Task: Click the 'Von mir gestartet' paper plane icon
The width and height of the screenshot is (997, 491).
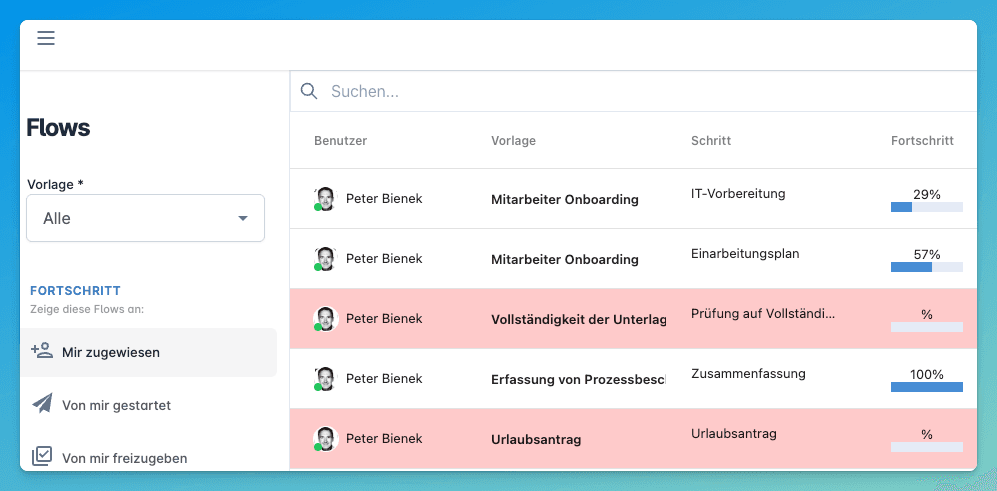Action: tap(41, 404)
